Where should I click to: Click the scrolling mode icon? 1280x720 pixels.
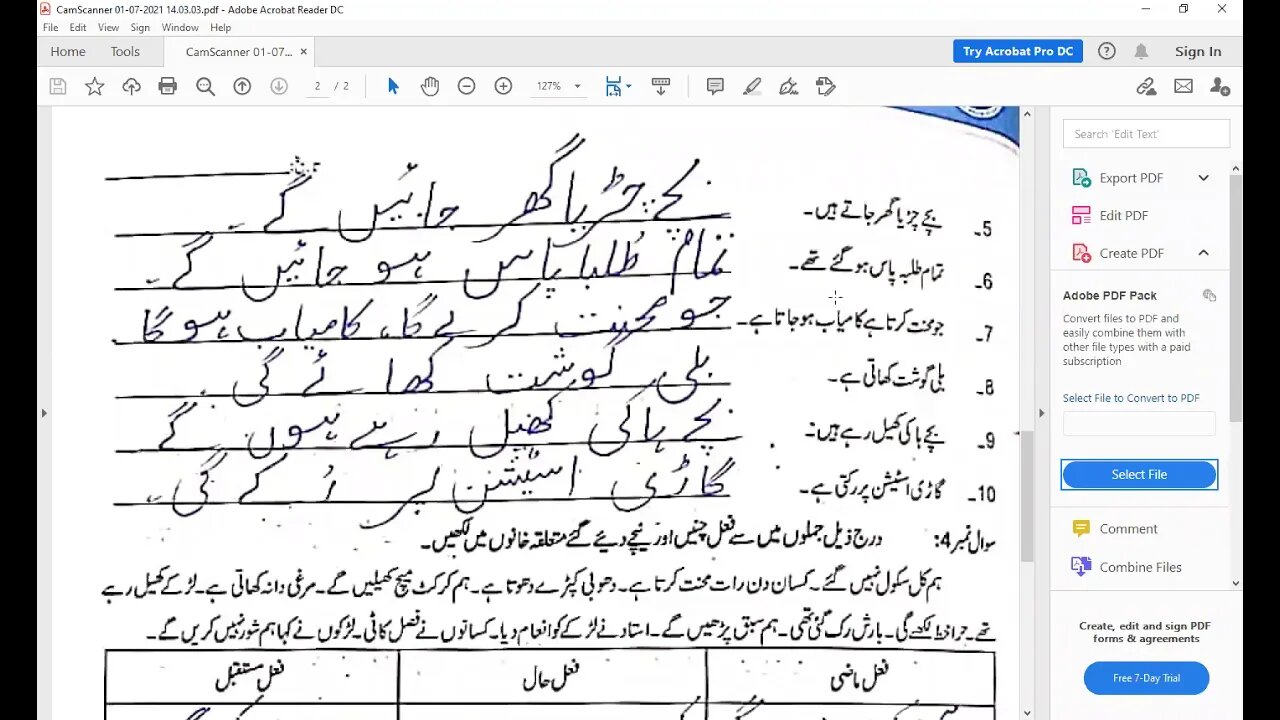pyautogui.click(x=660, y=87)
